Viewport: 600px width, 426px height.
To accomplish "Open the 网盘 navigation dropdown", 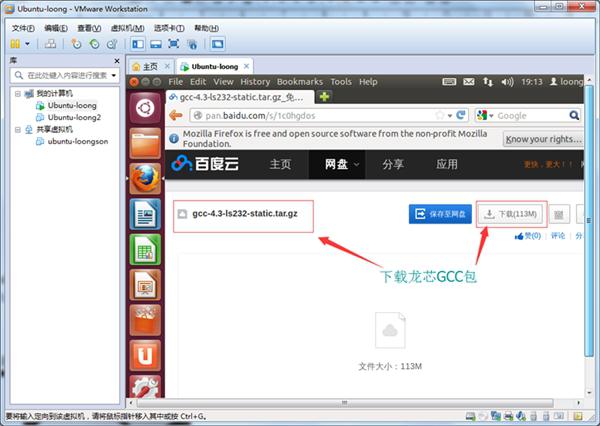I will point(337,164).
